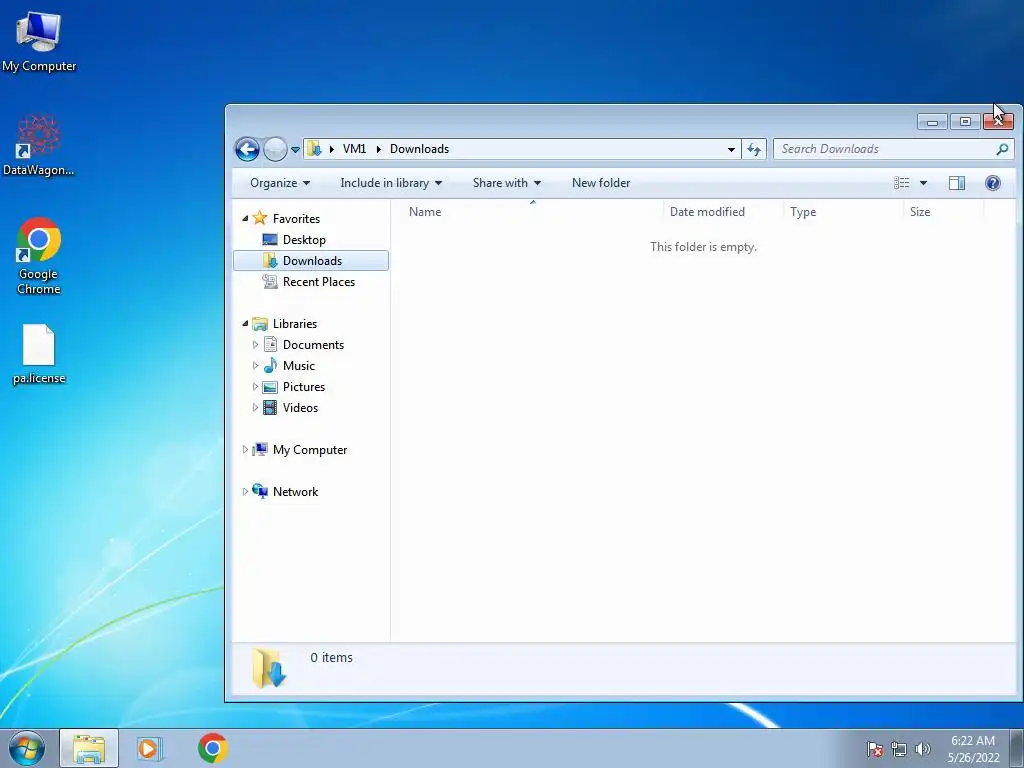Expand the address bar previous locations dropdown
Screen dimensions: 1024x768
point(731,150)
